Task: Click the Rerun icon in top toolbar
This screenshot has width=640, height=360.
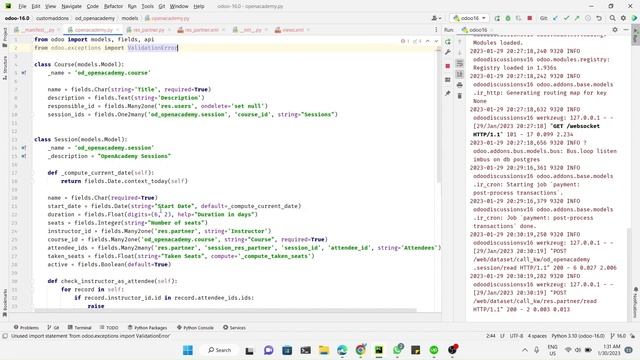Action: point(497,18)
